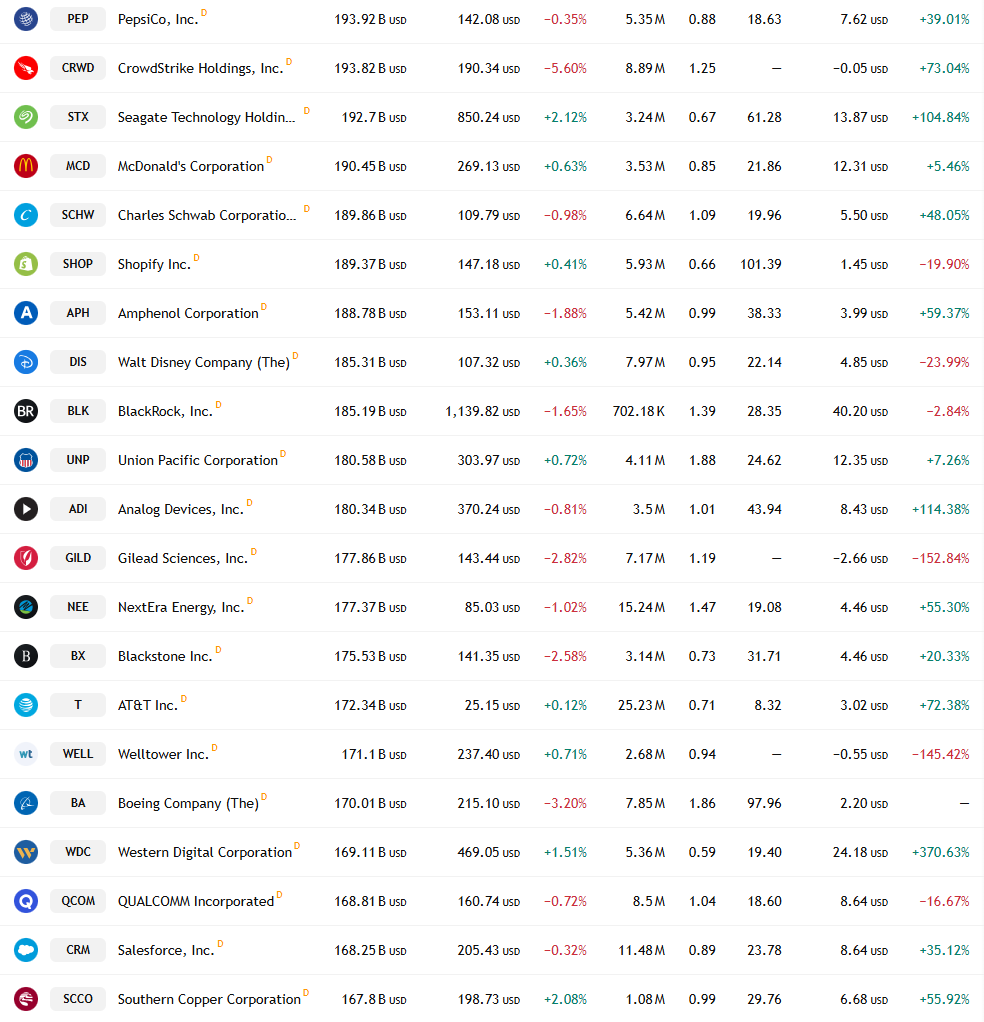The width and height of the screenshot is (984, 1022).
Task: Open Gilead Sciences, Inc. link
Action: [183, 559]
